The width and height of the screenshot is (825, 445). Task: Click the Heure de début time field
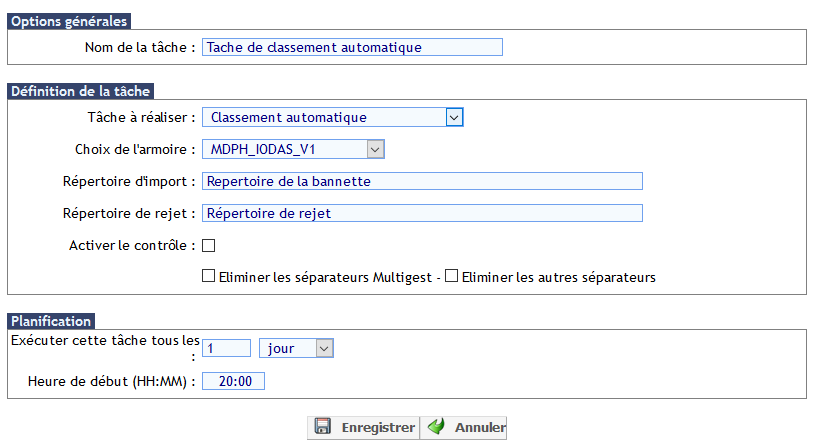[234, 381]
